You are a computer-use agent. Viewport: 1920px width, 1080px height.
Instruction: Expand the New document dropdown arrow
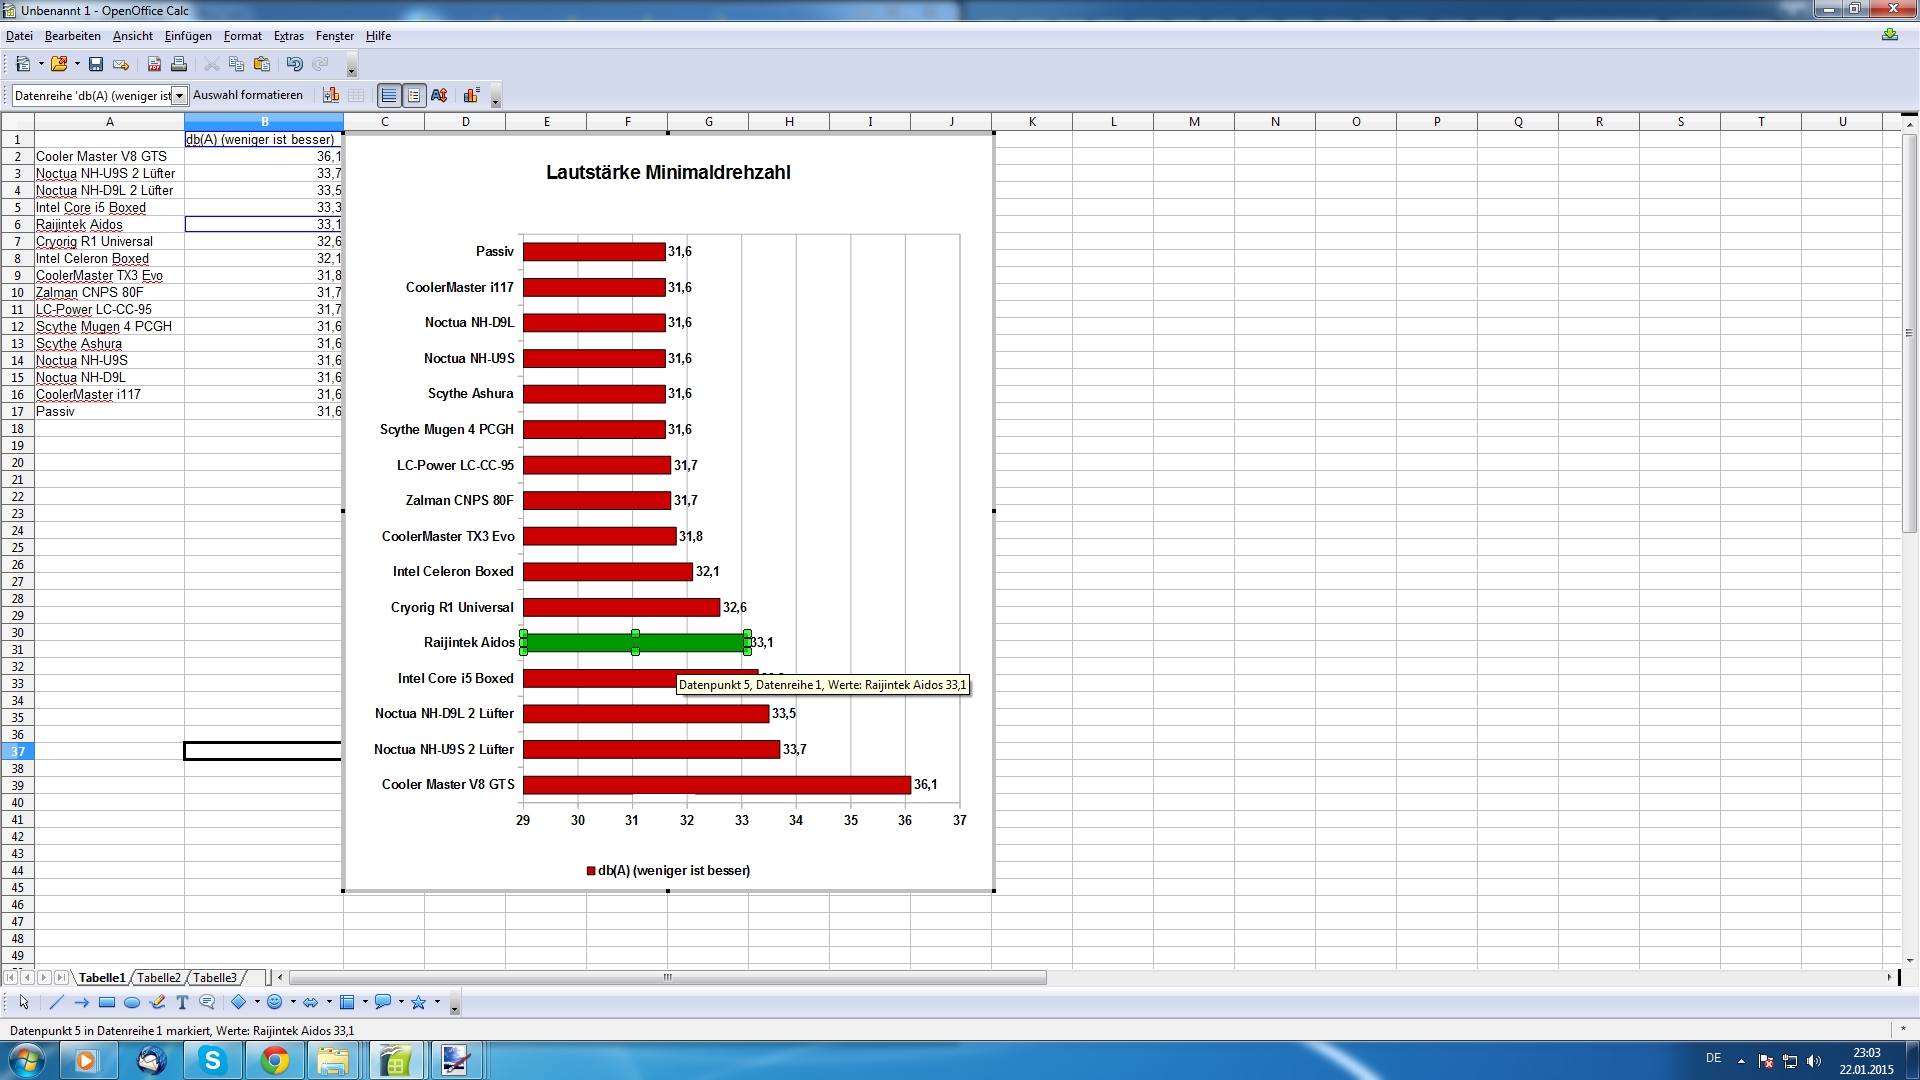pyautogui.click(x=41, y=64)
